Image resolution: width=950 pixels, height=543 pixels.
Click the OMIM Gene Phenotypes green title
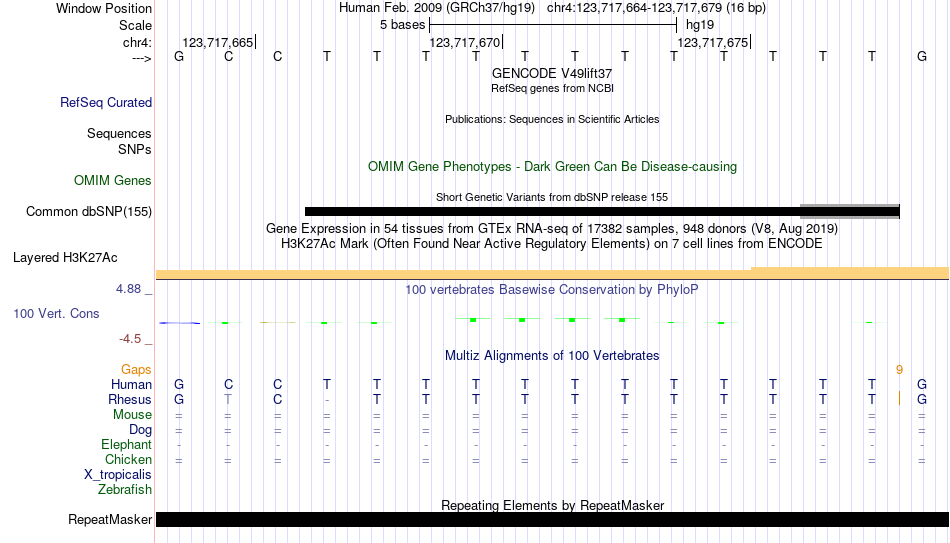tap(552, 167)
